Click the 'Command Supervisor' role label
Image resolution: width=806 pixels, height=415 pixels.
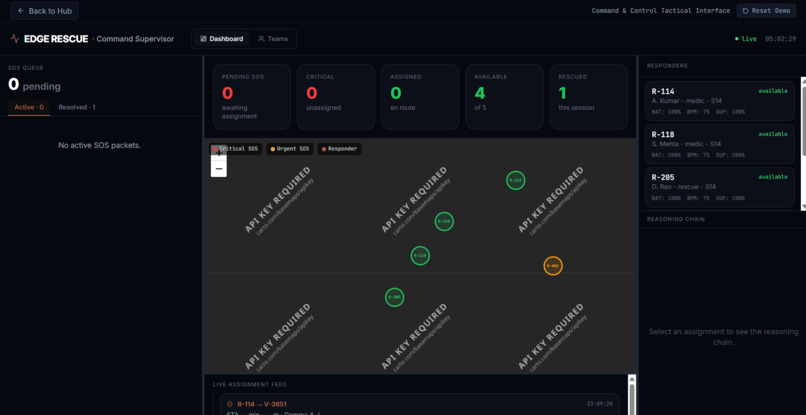[135, 39]
